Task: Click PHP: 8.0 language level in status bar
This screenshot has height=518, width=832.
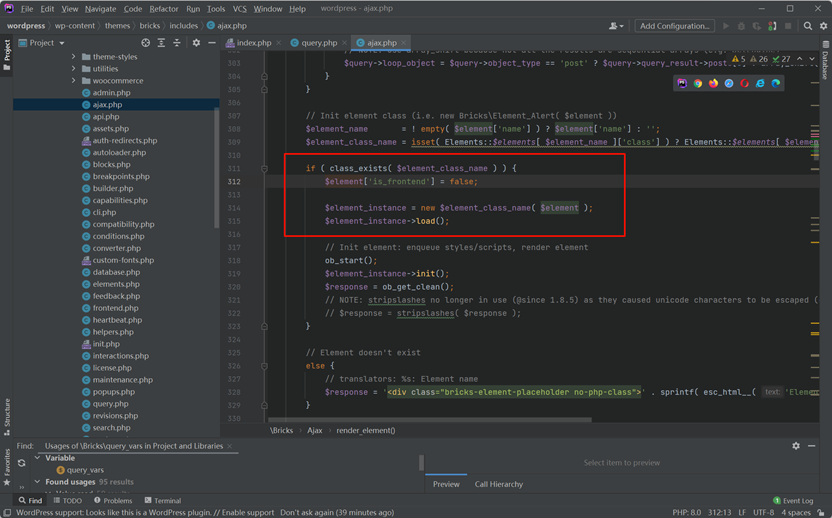Action: (687, 512)
